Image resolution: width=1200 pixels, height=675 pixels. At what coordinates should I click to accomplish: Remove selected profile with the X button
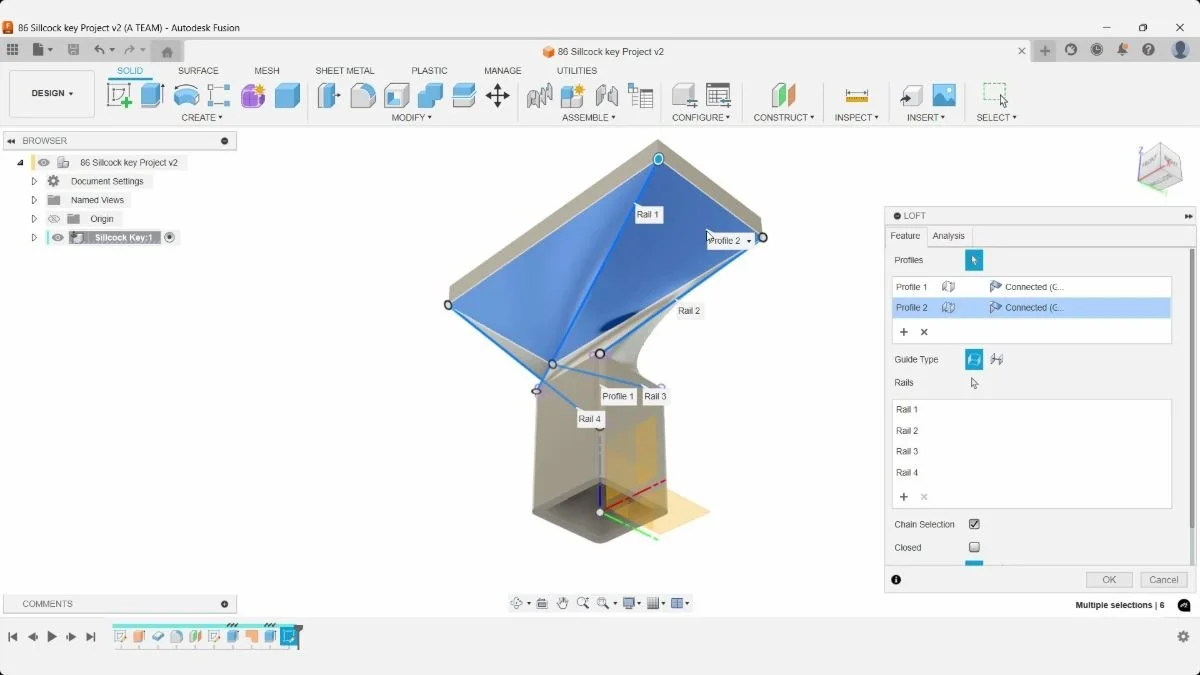pos(924,332)
